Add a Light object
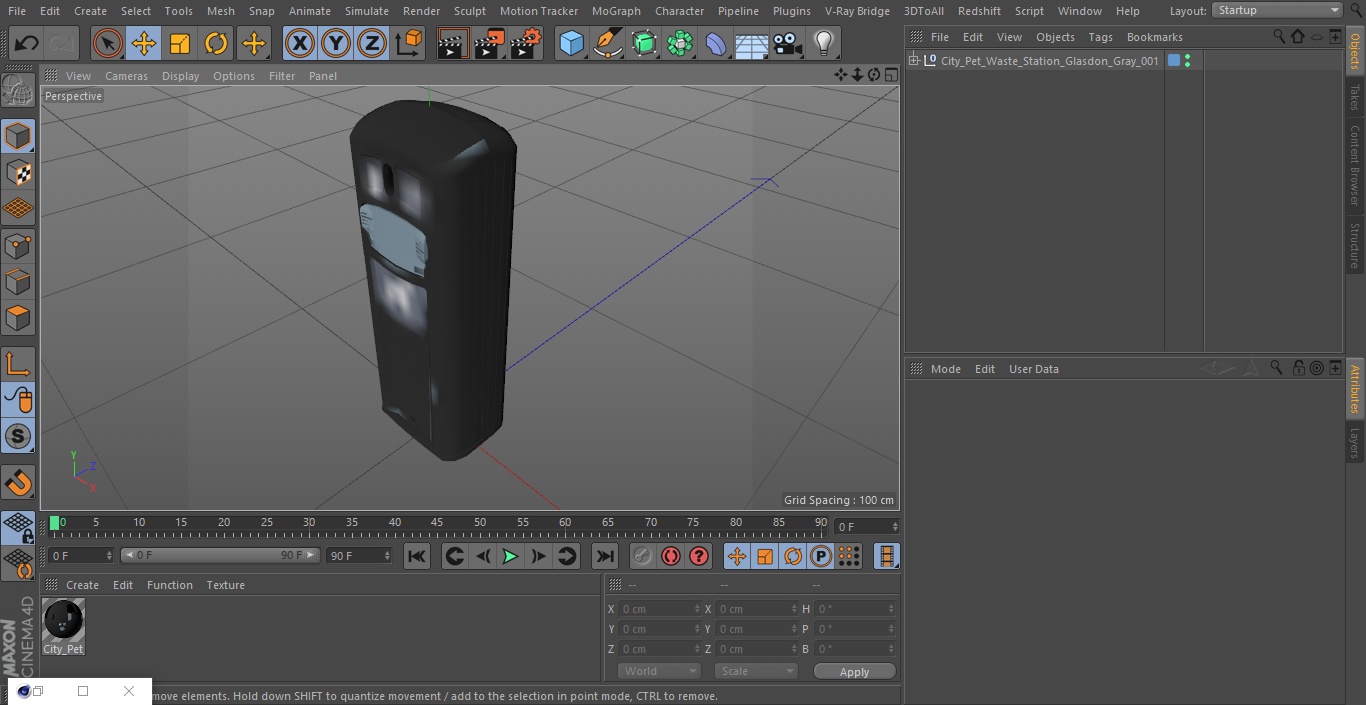Screen dimensions: 1366x705 point(823,43)
